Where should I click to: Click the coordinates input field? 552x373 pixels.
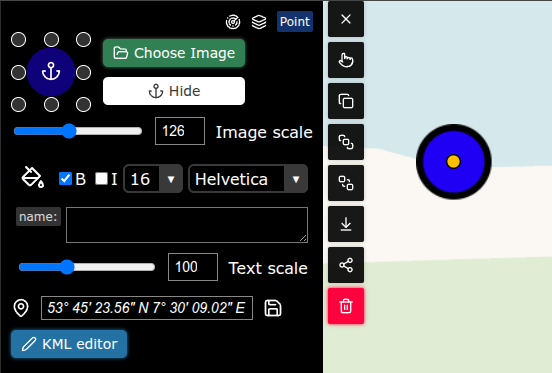pos(147,308)
